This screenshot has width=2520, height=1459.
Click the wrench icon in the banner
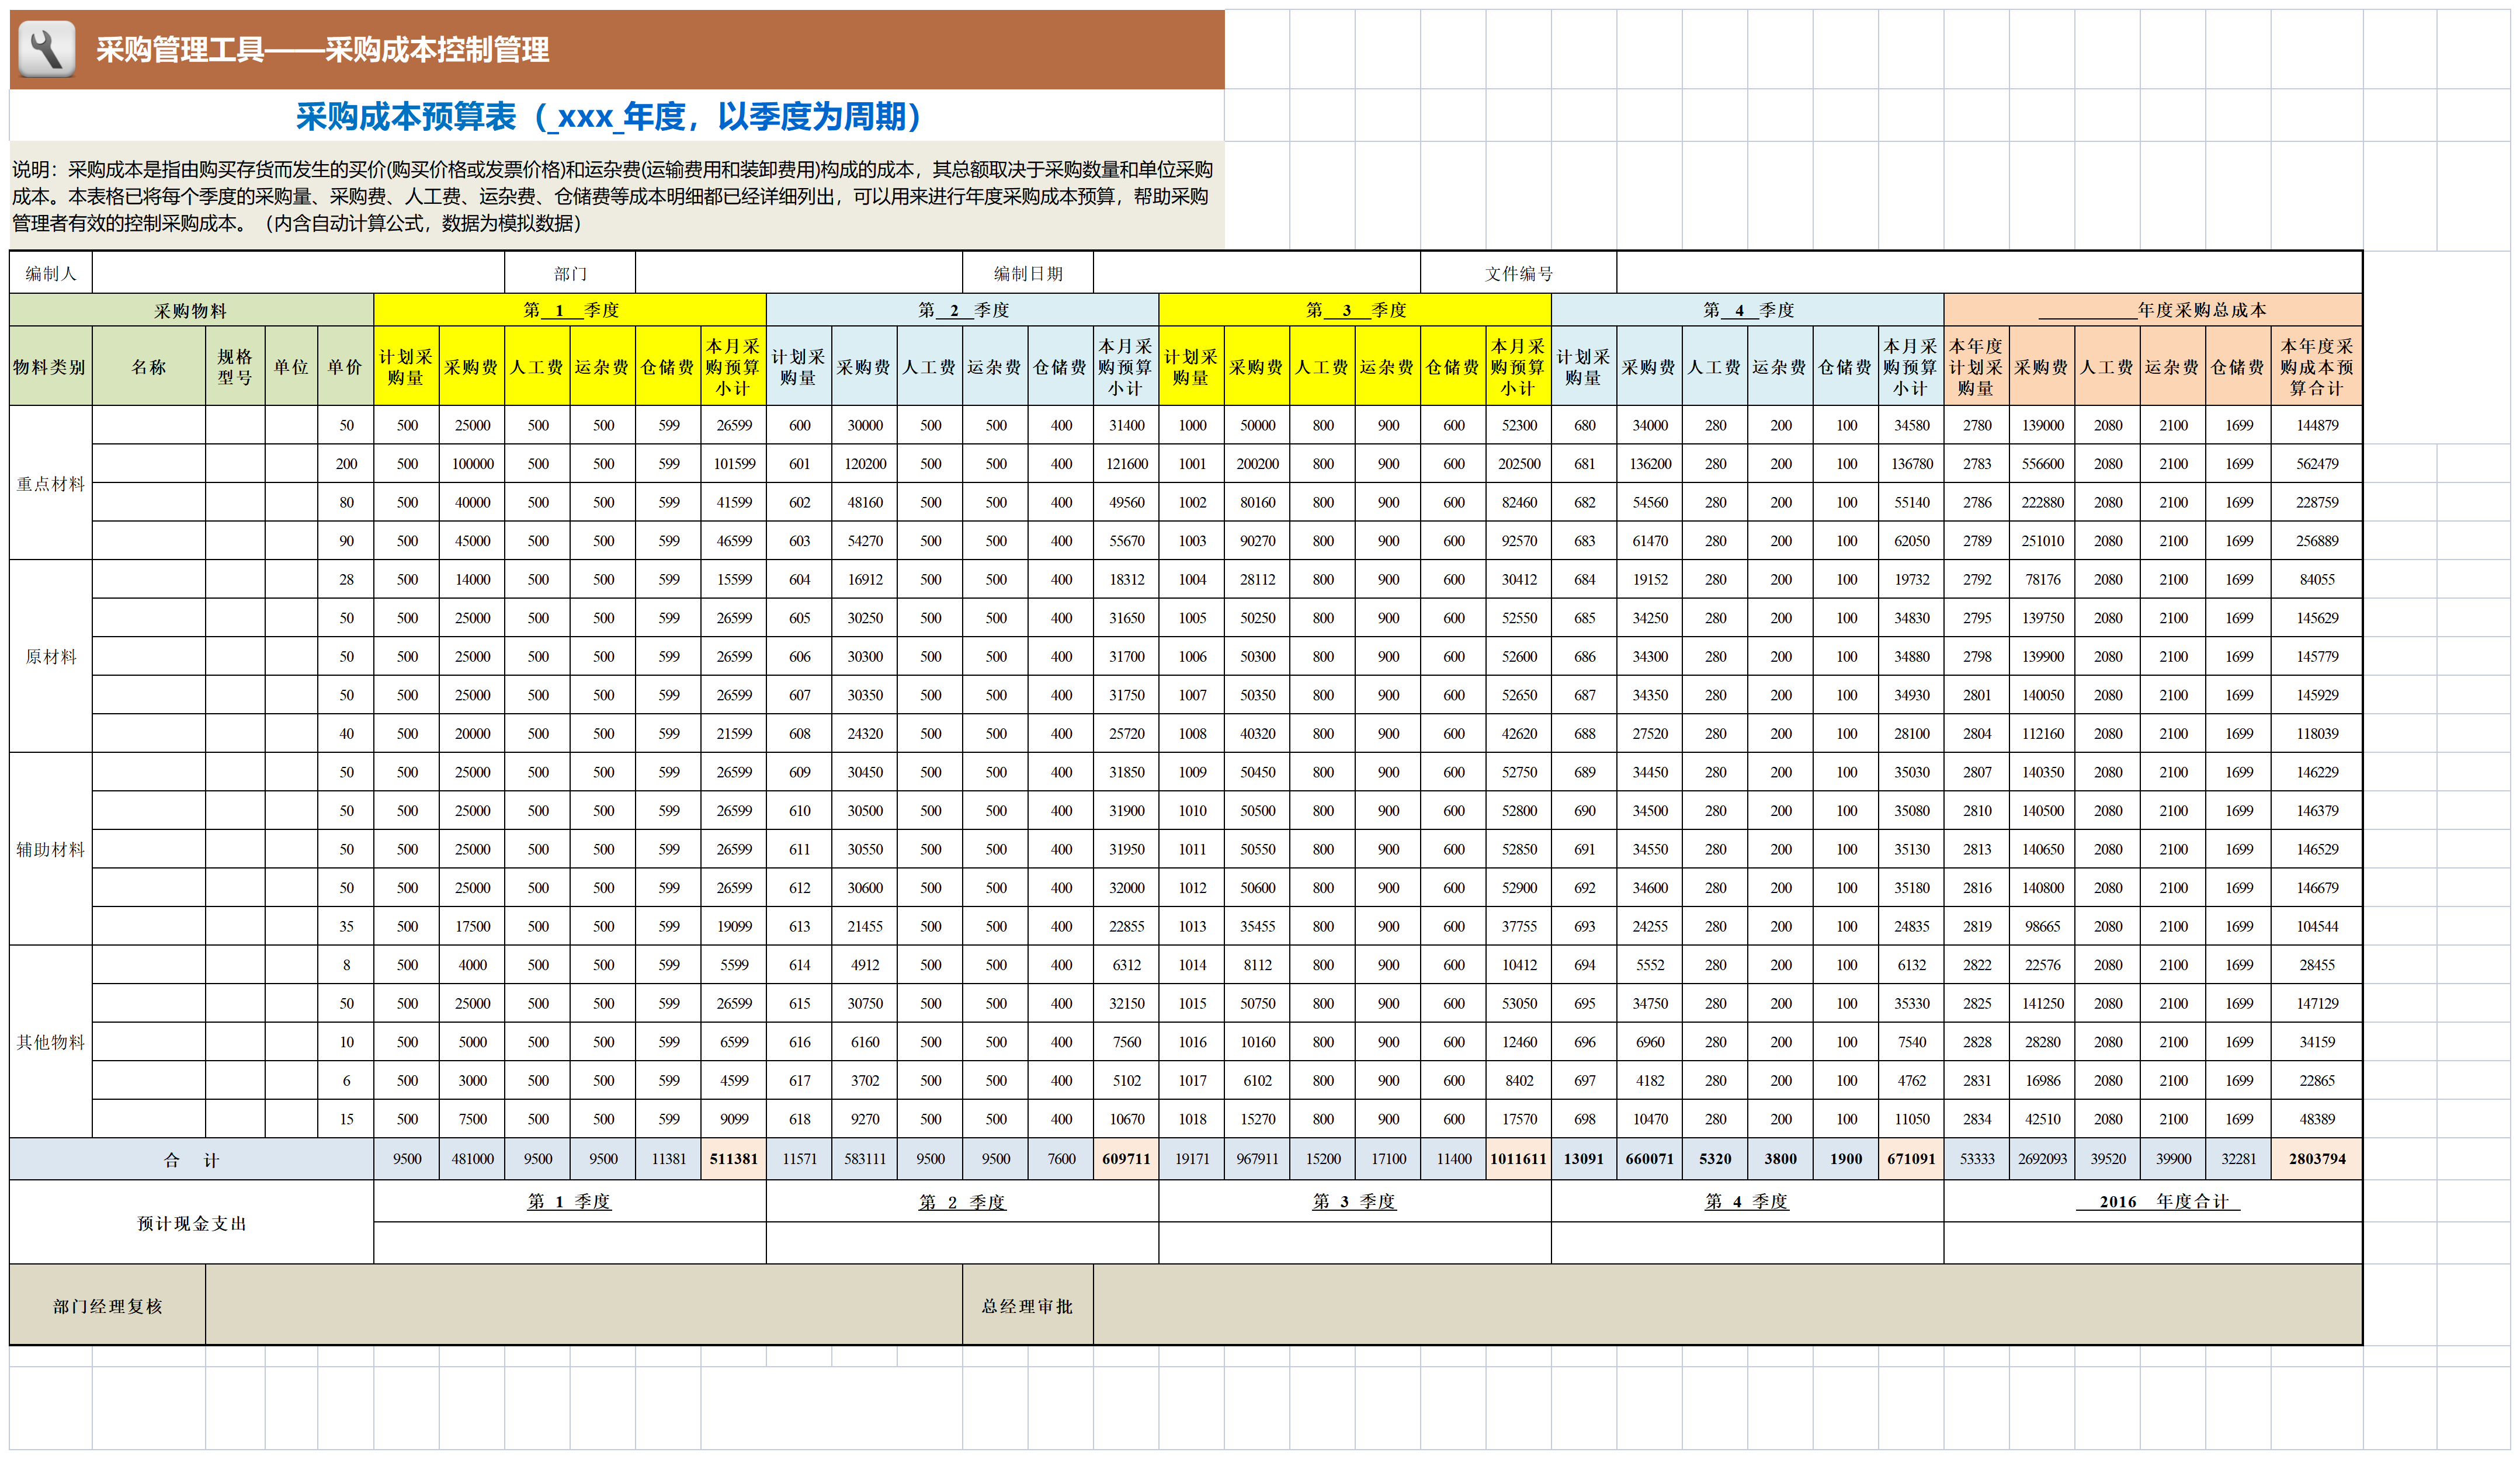[47, 48]
